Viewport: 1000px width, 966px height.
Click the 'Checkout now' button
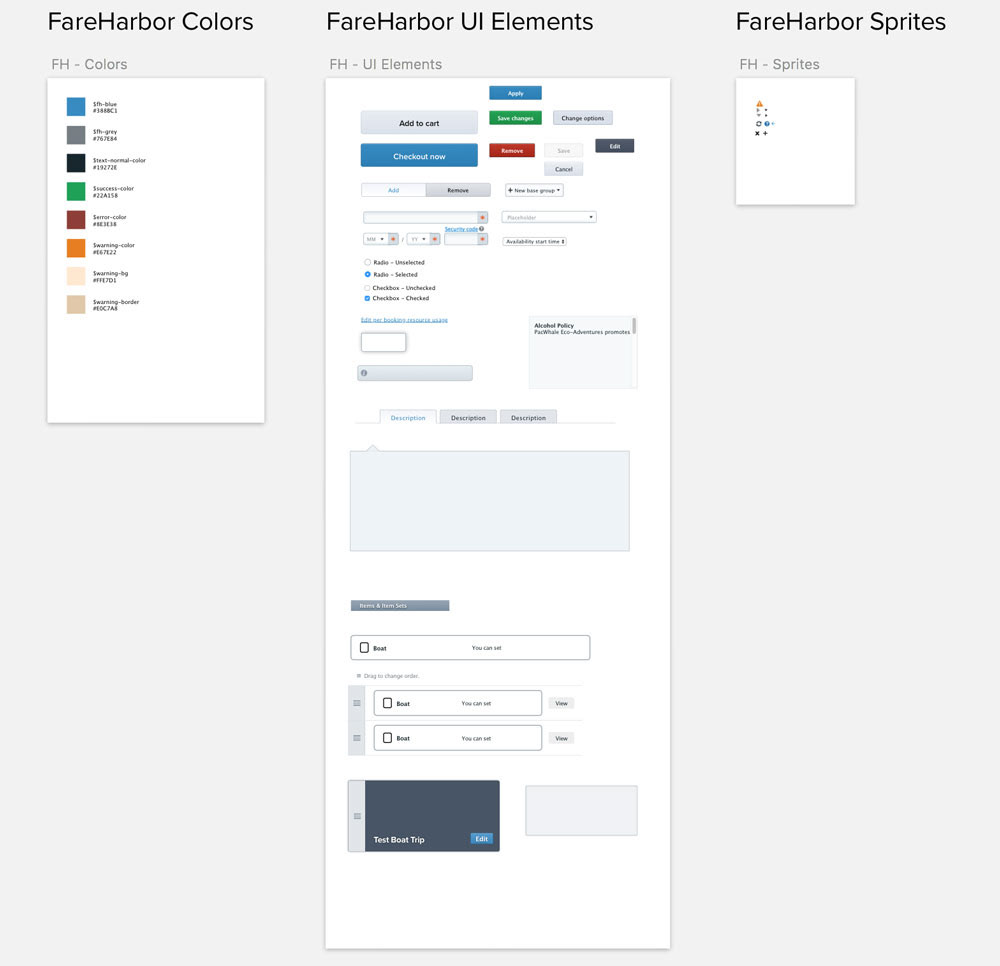419,156
